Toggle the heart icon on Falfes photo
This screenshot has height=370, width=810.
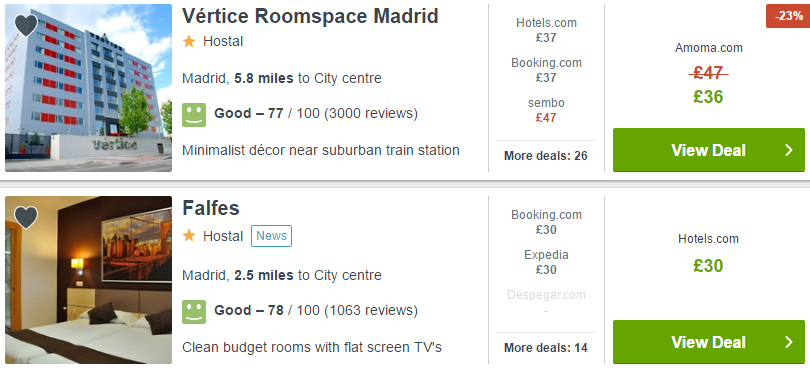coord(26,218)
